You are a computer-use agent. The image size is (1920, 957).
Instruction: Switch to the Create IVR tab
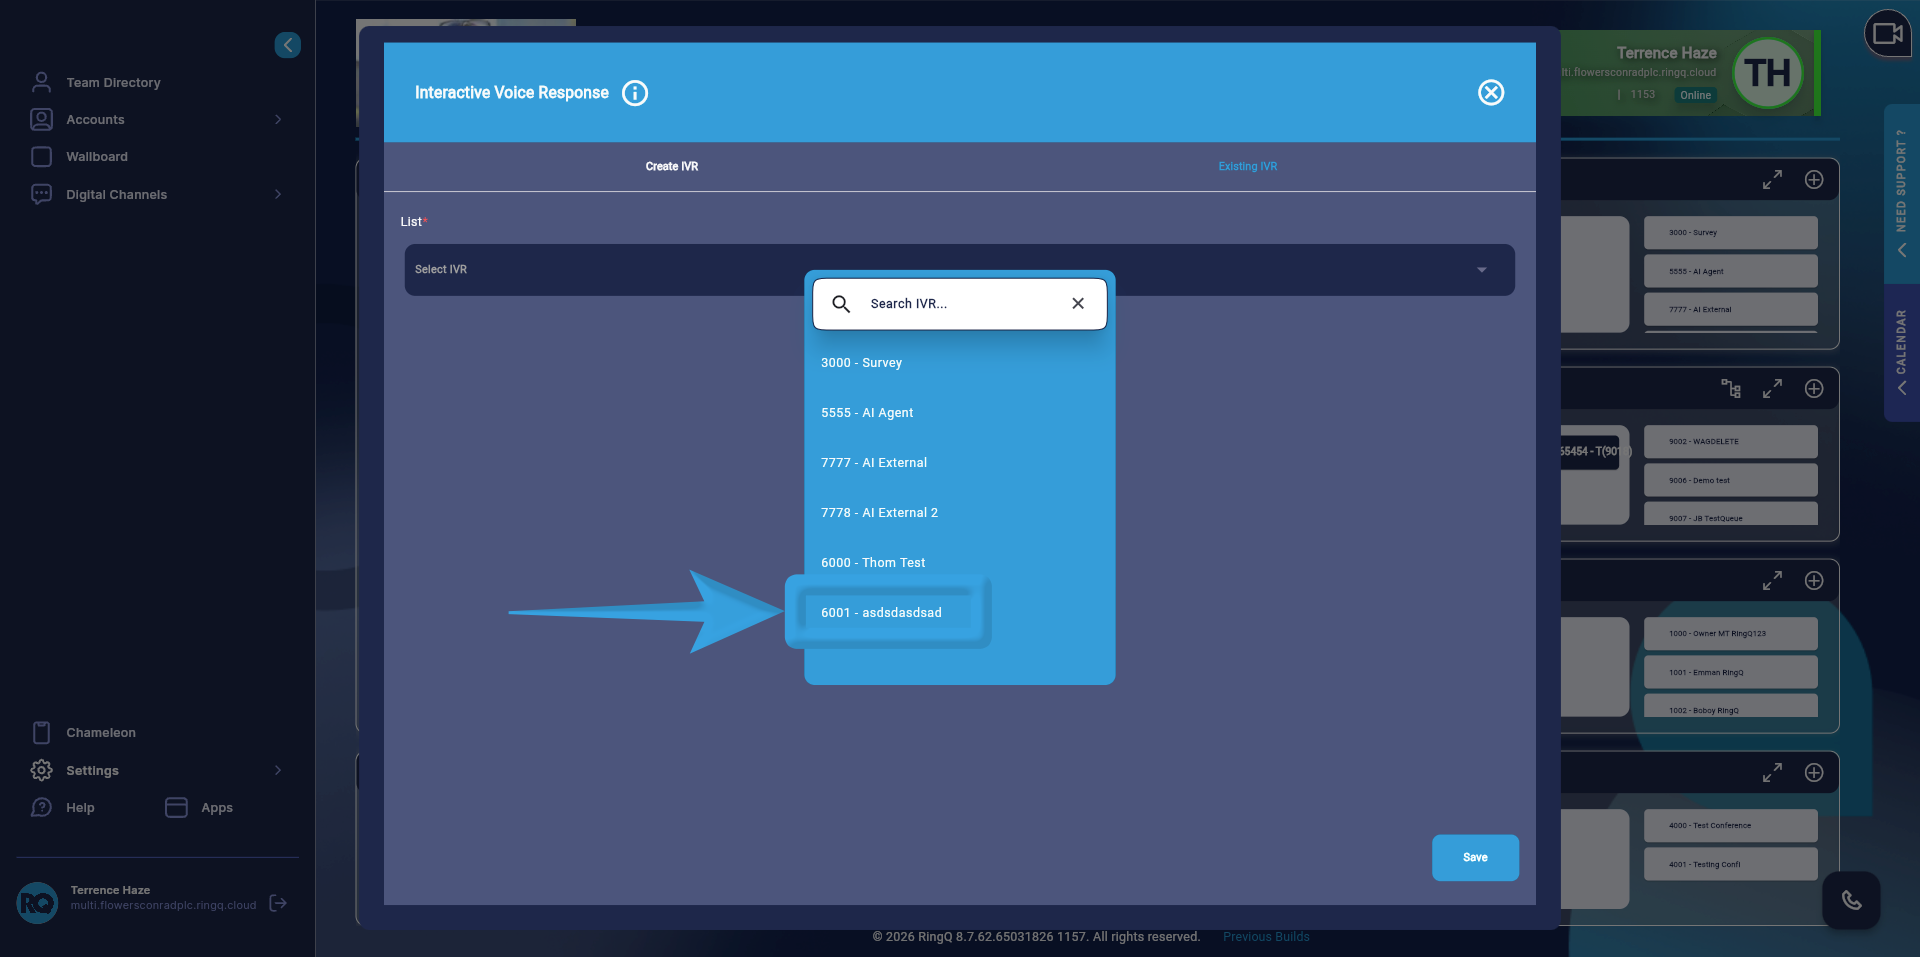[x=671, y=167]
